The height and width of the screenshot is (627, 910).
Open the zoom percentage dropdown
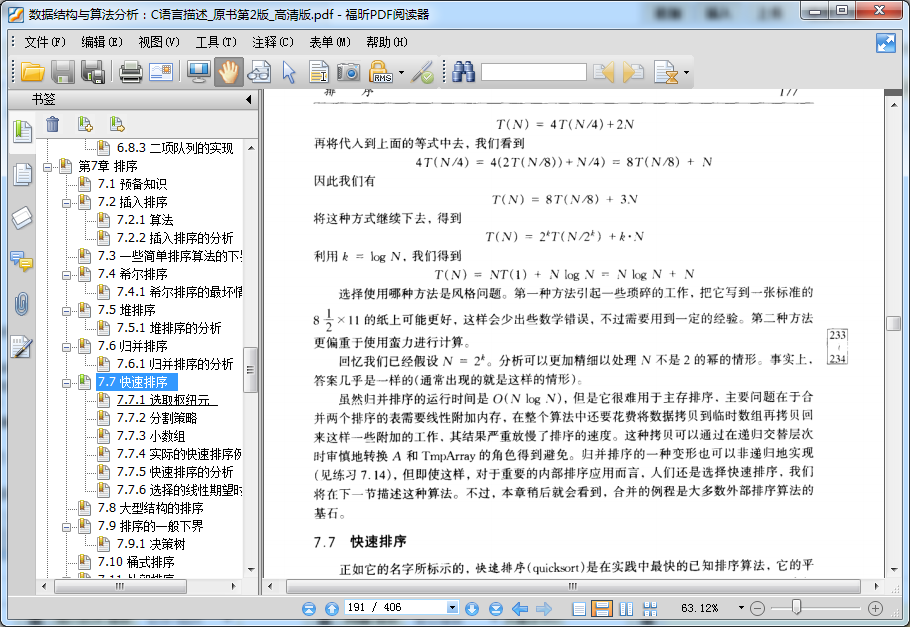[741, 608]
